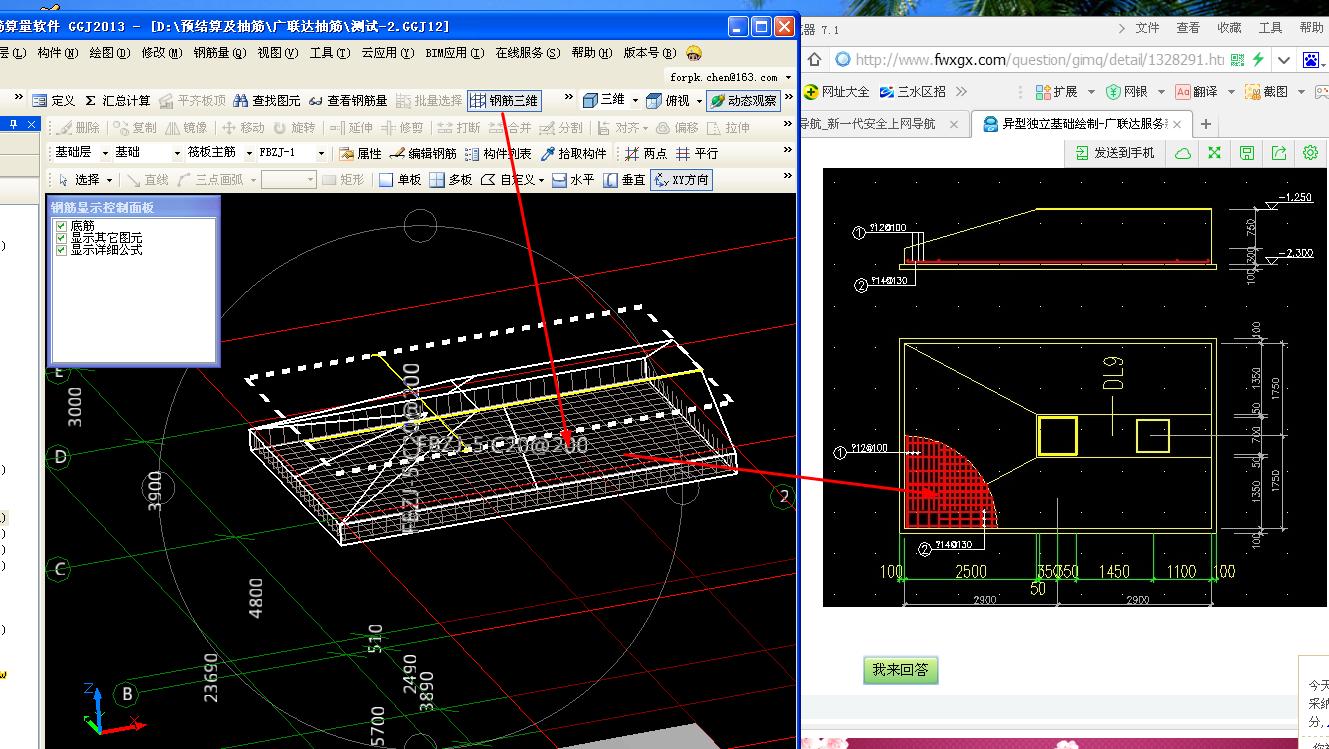Open 编辑钢筋 rebar editor

click(x=423, y=154)
